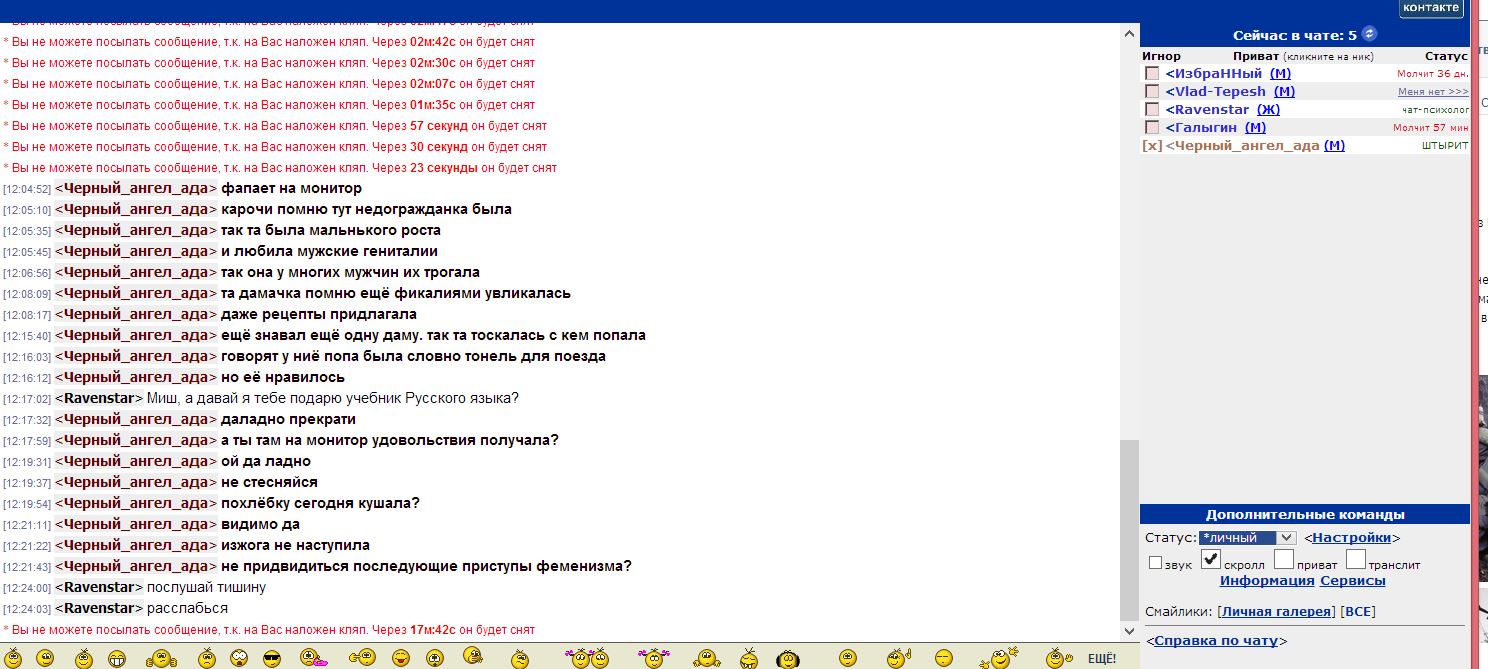Insert the pair of smileys with pink bows

click(x=587, y=657)
